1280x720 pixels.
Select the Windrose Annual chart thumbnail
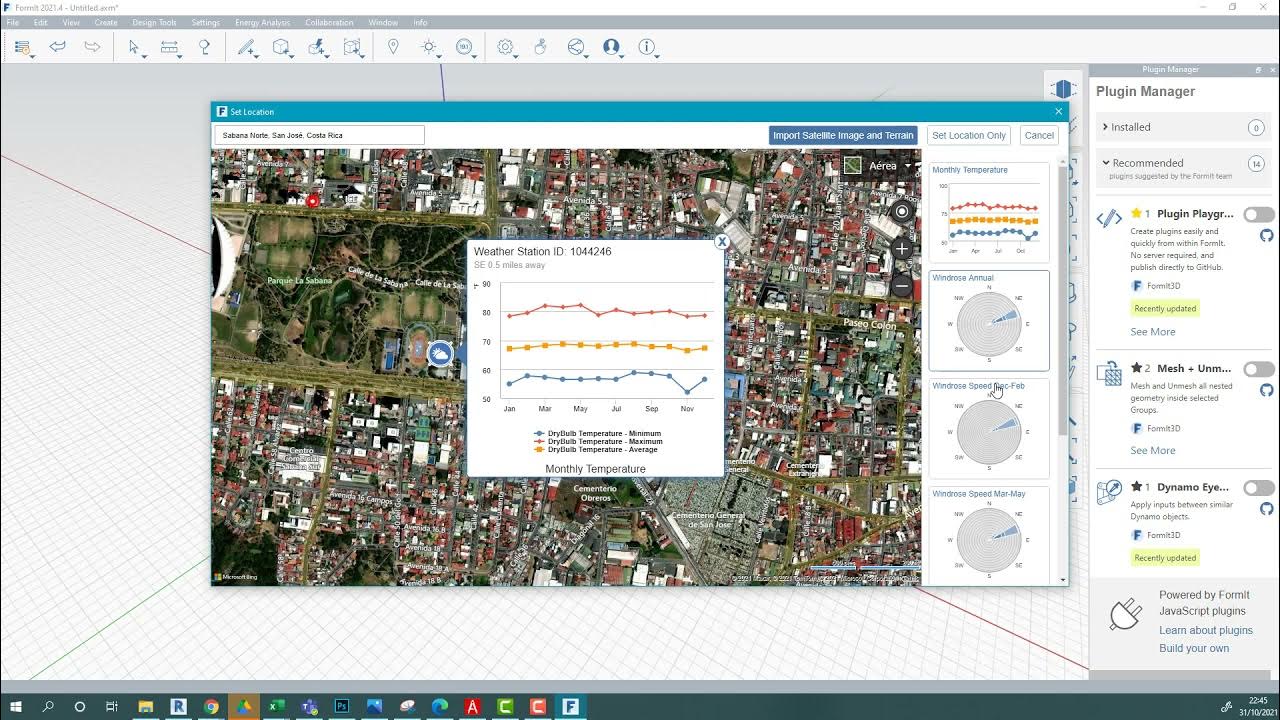(989, 320)
